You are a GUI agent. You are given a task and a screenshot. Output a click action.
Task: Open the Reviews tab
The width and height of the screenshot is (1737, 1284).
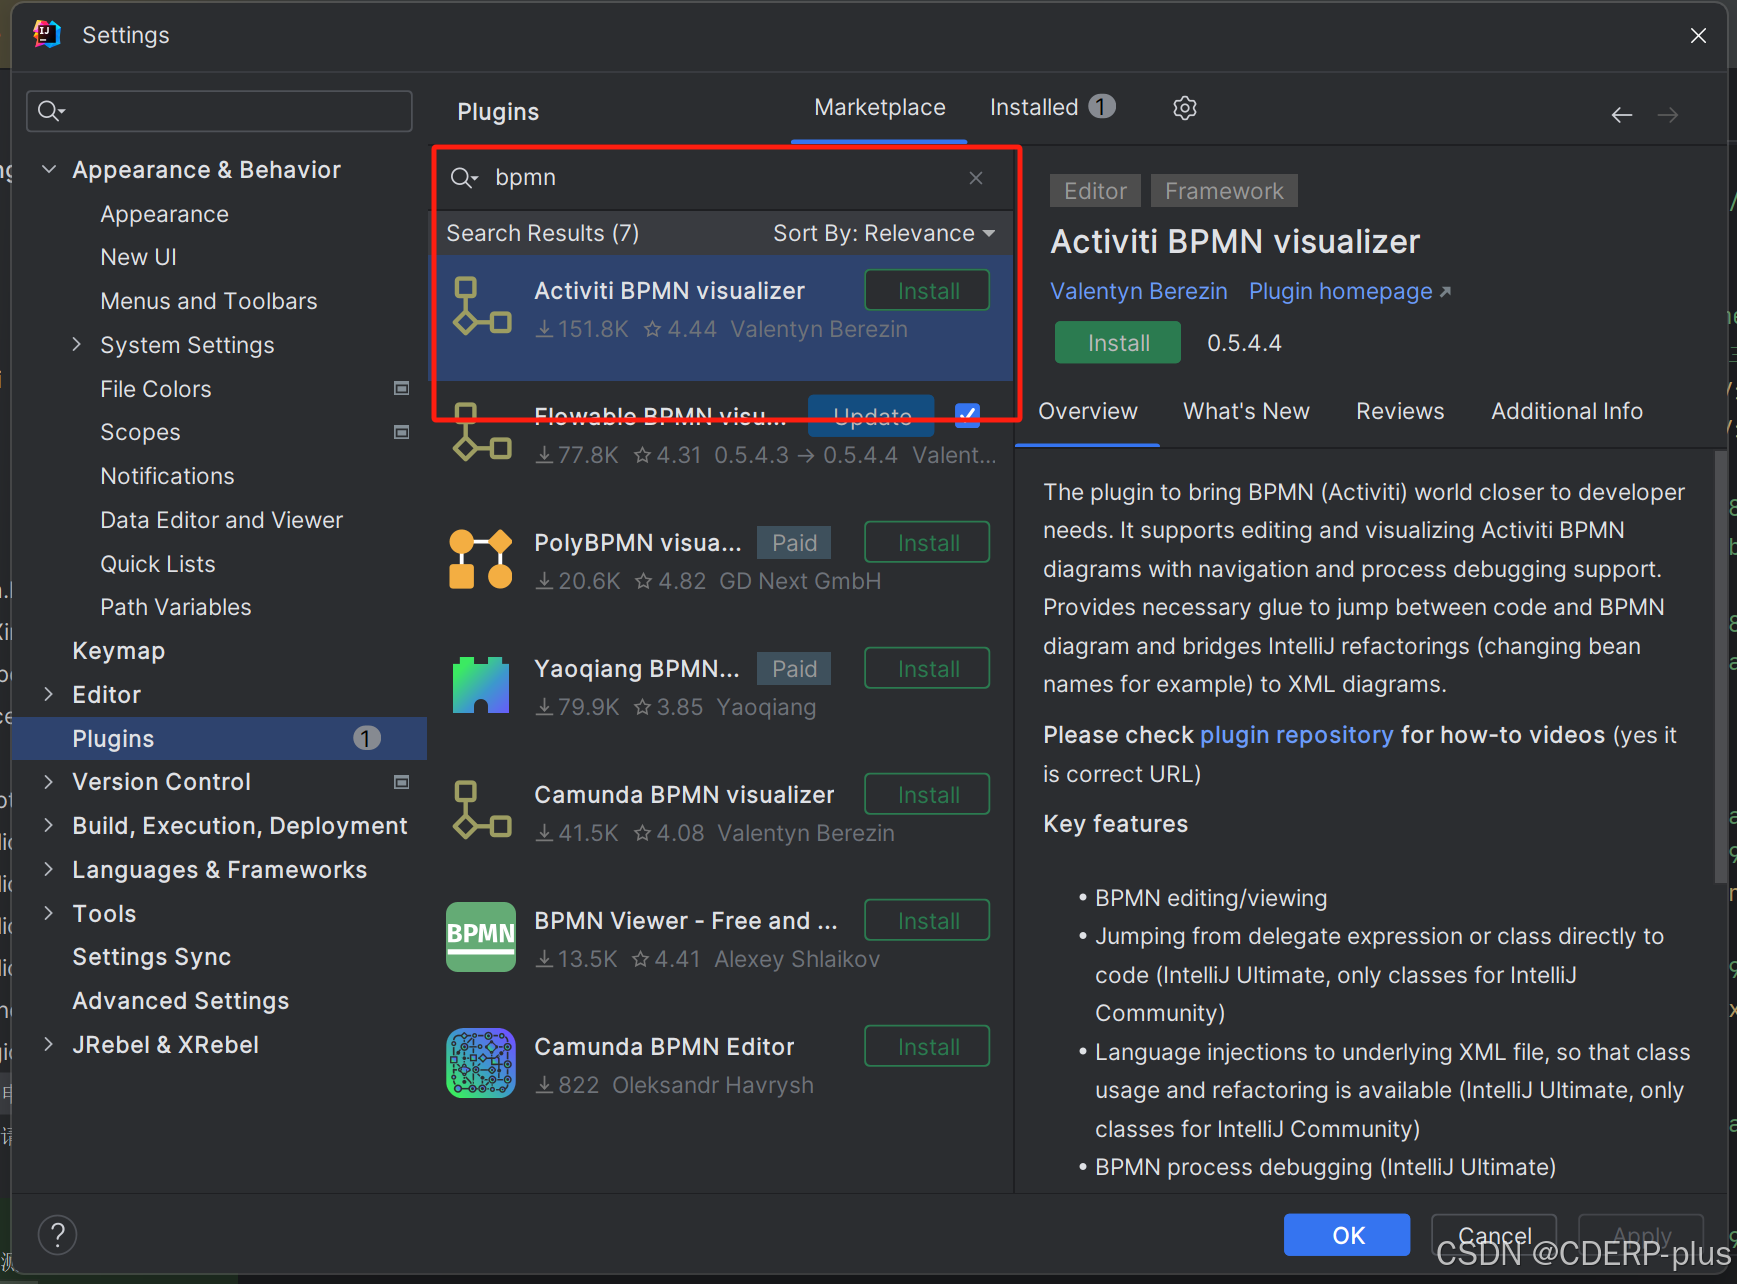(1400, 411)
